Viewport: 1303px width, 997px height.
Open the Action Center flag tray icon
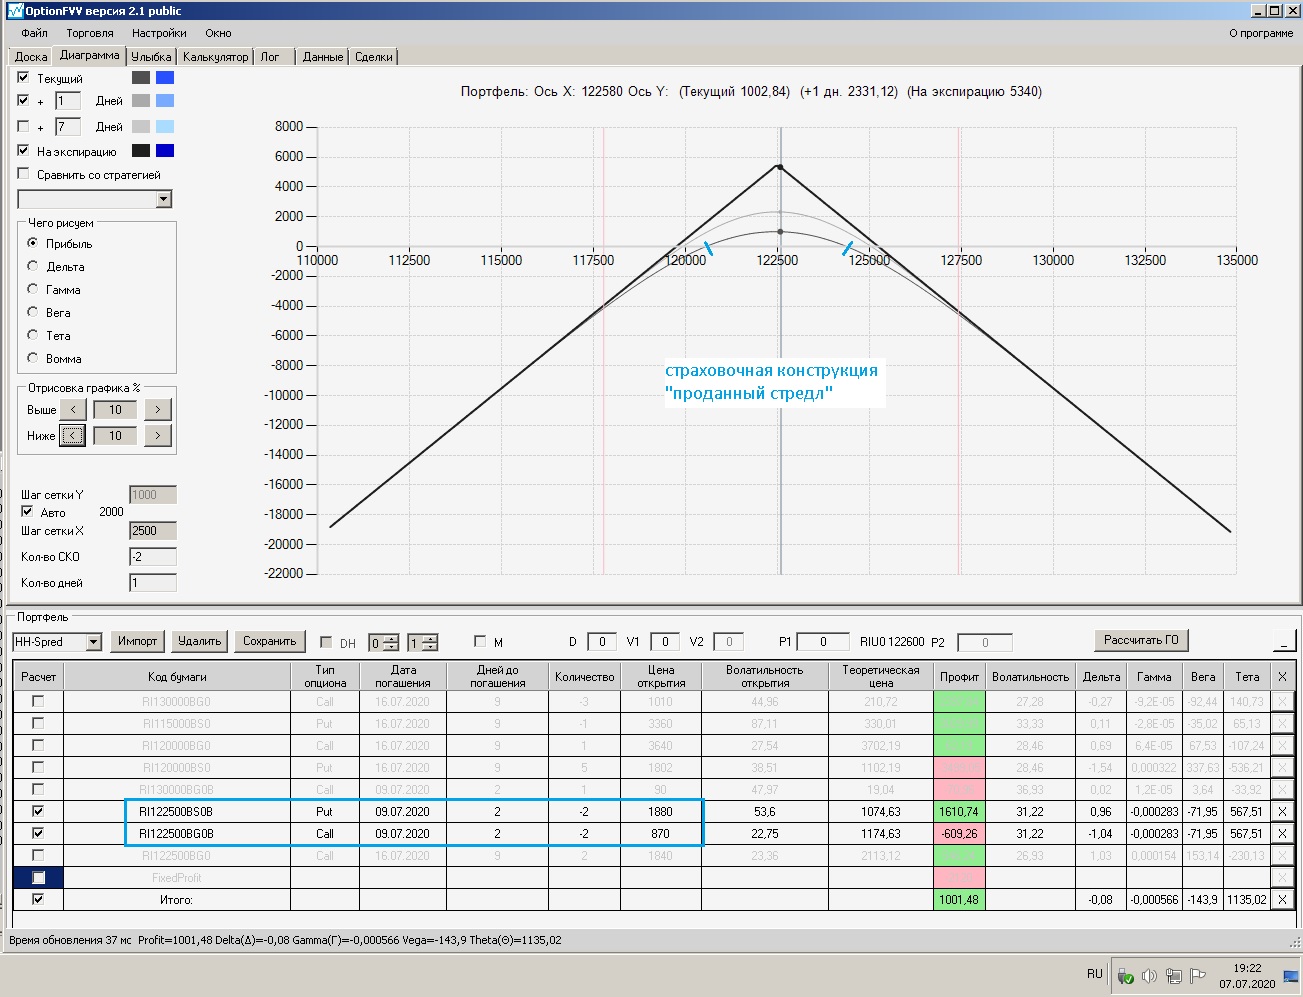tap(1197, 976)
